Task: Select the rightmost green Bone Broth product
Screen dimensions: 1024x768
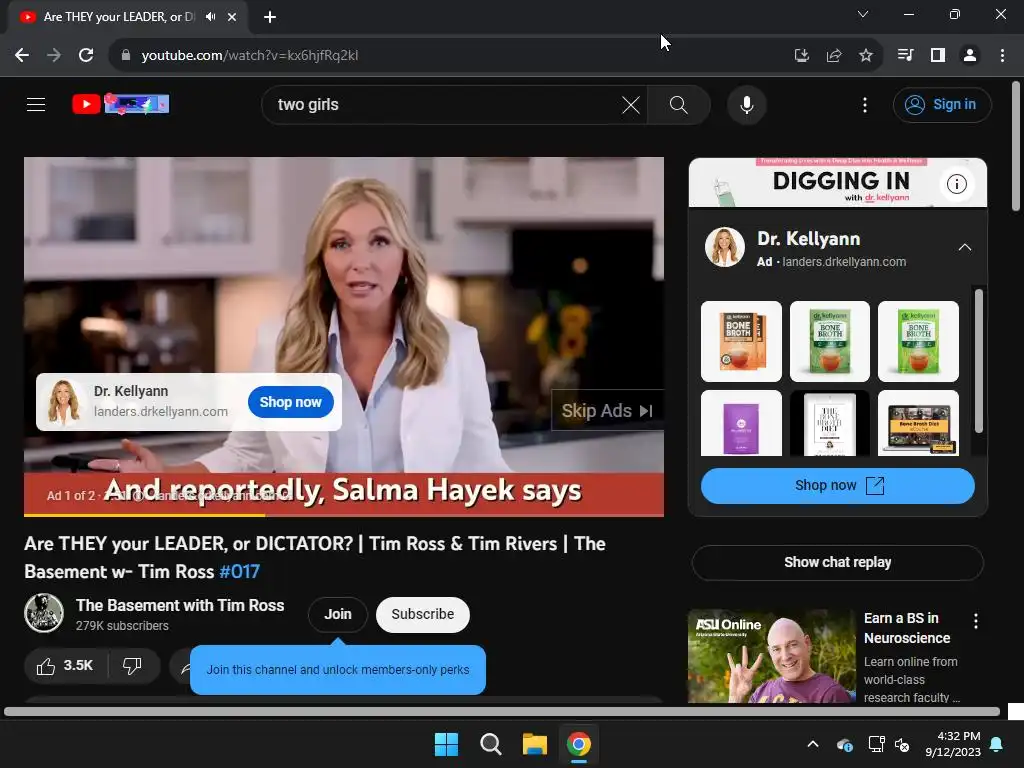Action: [x=918, y=342]
